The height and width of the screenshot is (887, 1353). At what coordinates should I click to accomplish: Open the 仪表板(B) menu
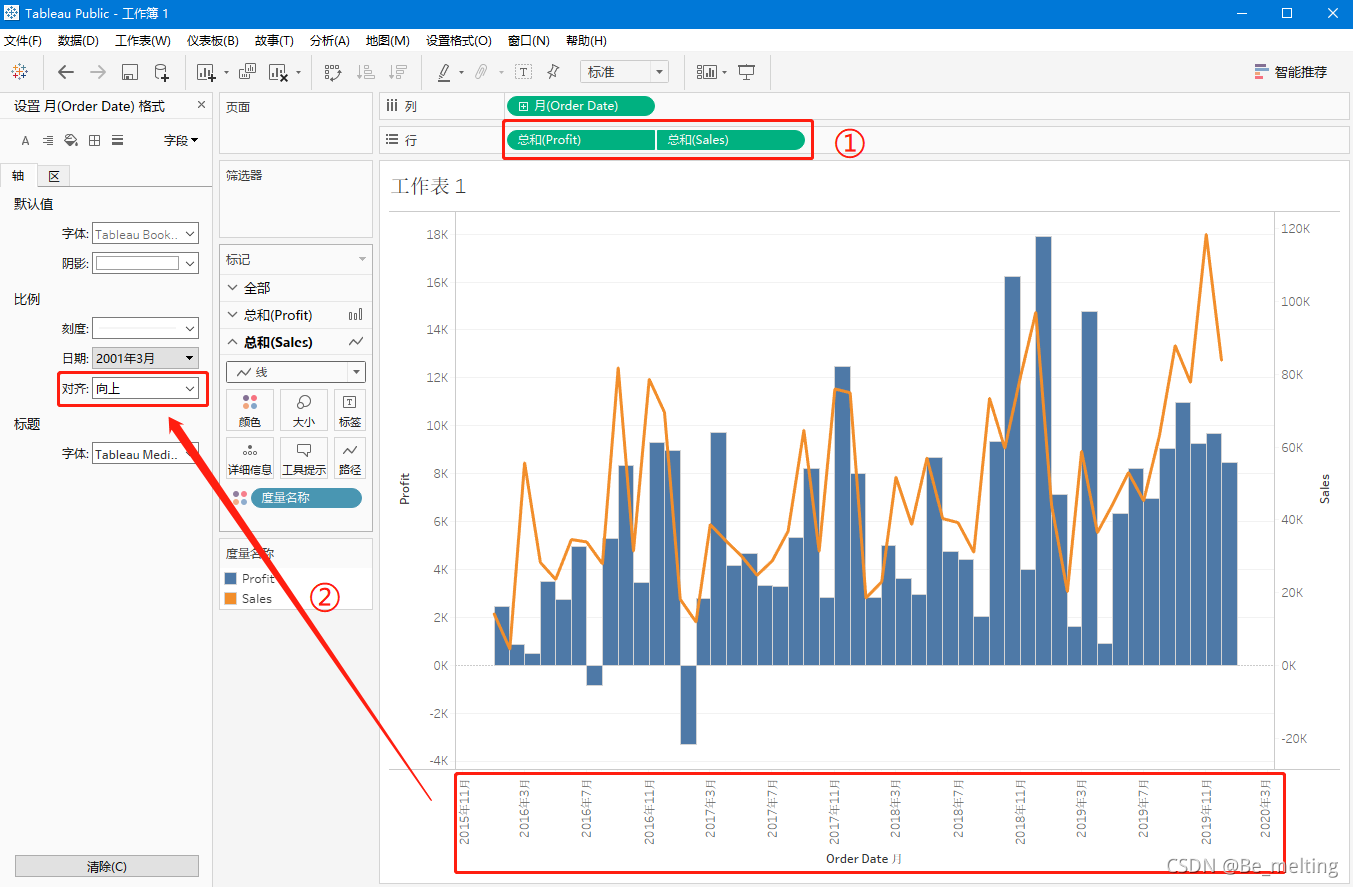[x=213, y=41]
